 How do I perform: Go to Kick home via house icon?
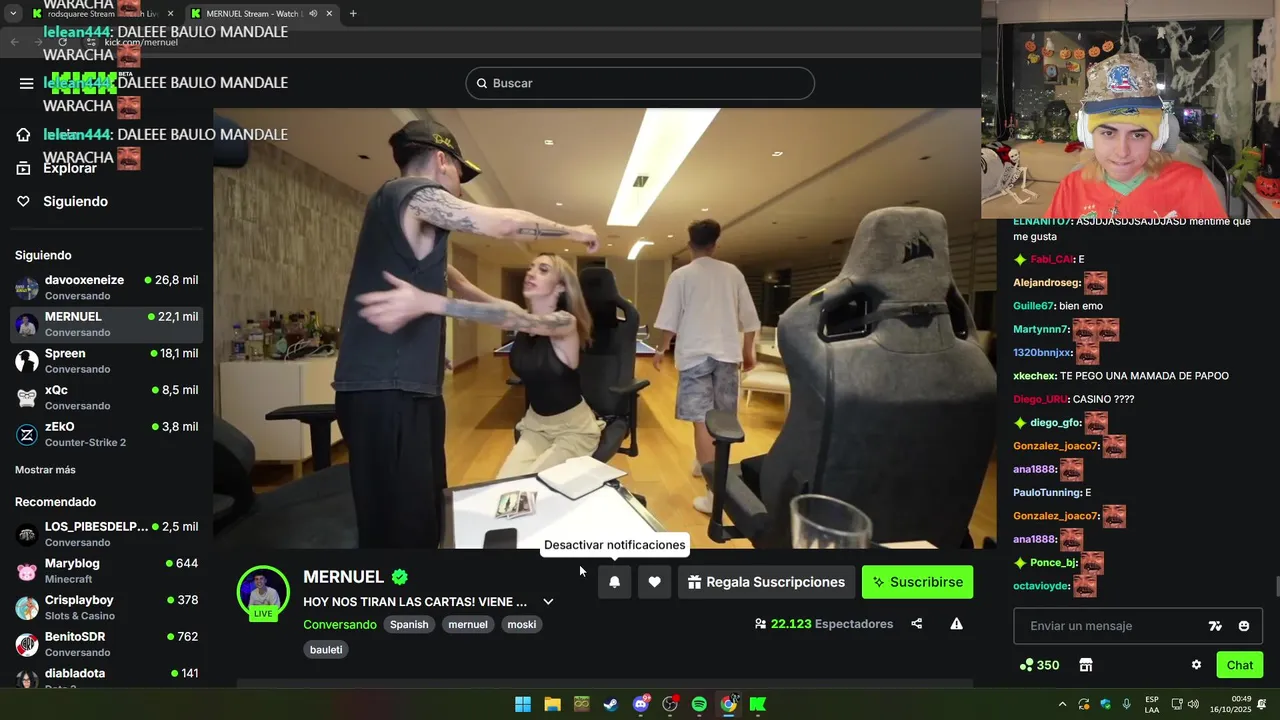(x=24, y=135)
